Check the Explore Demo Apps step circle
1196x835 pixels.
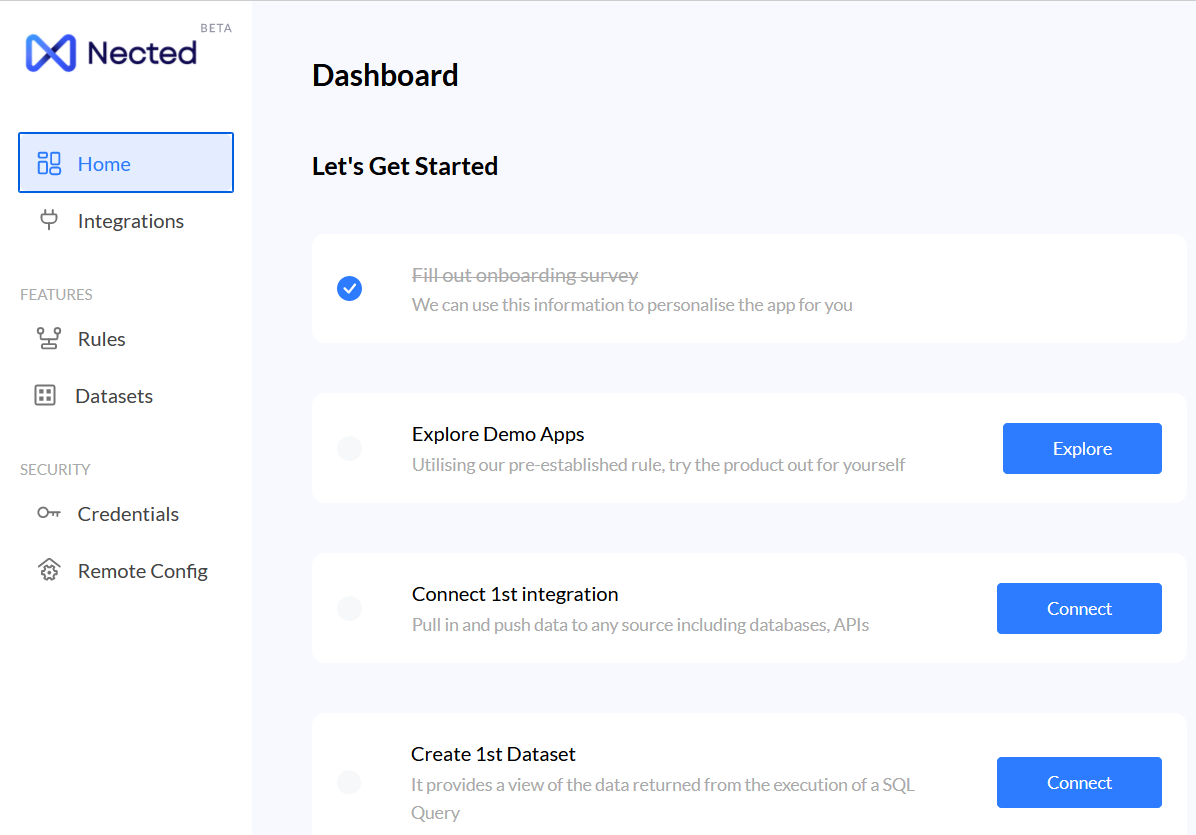(350, 448)
